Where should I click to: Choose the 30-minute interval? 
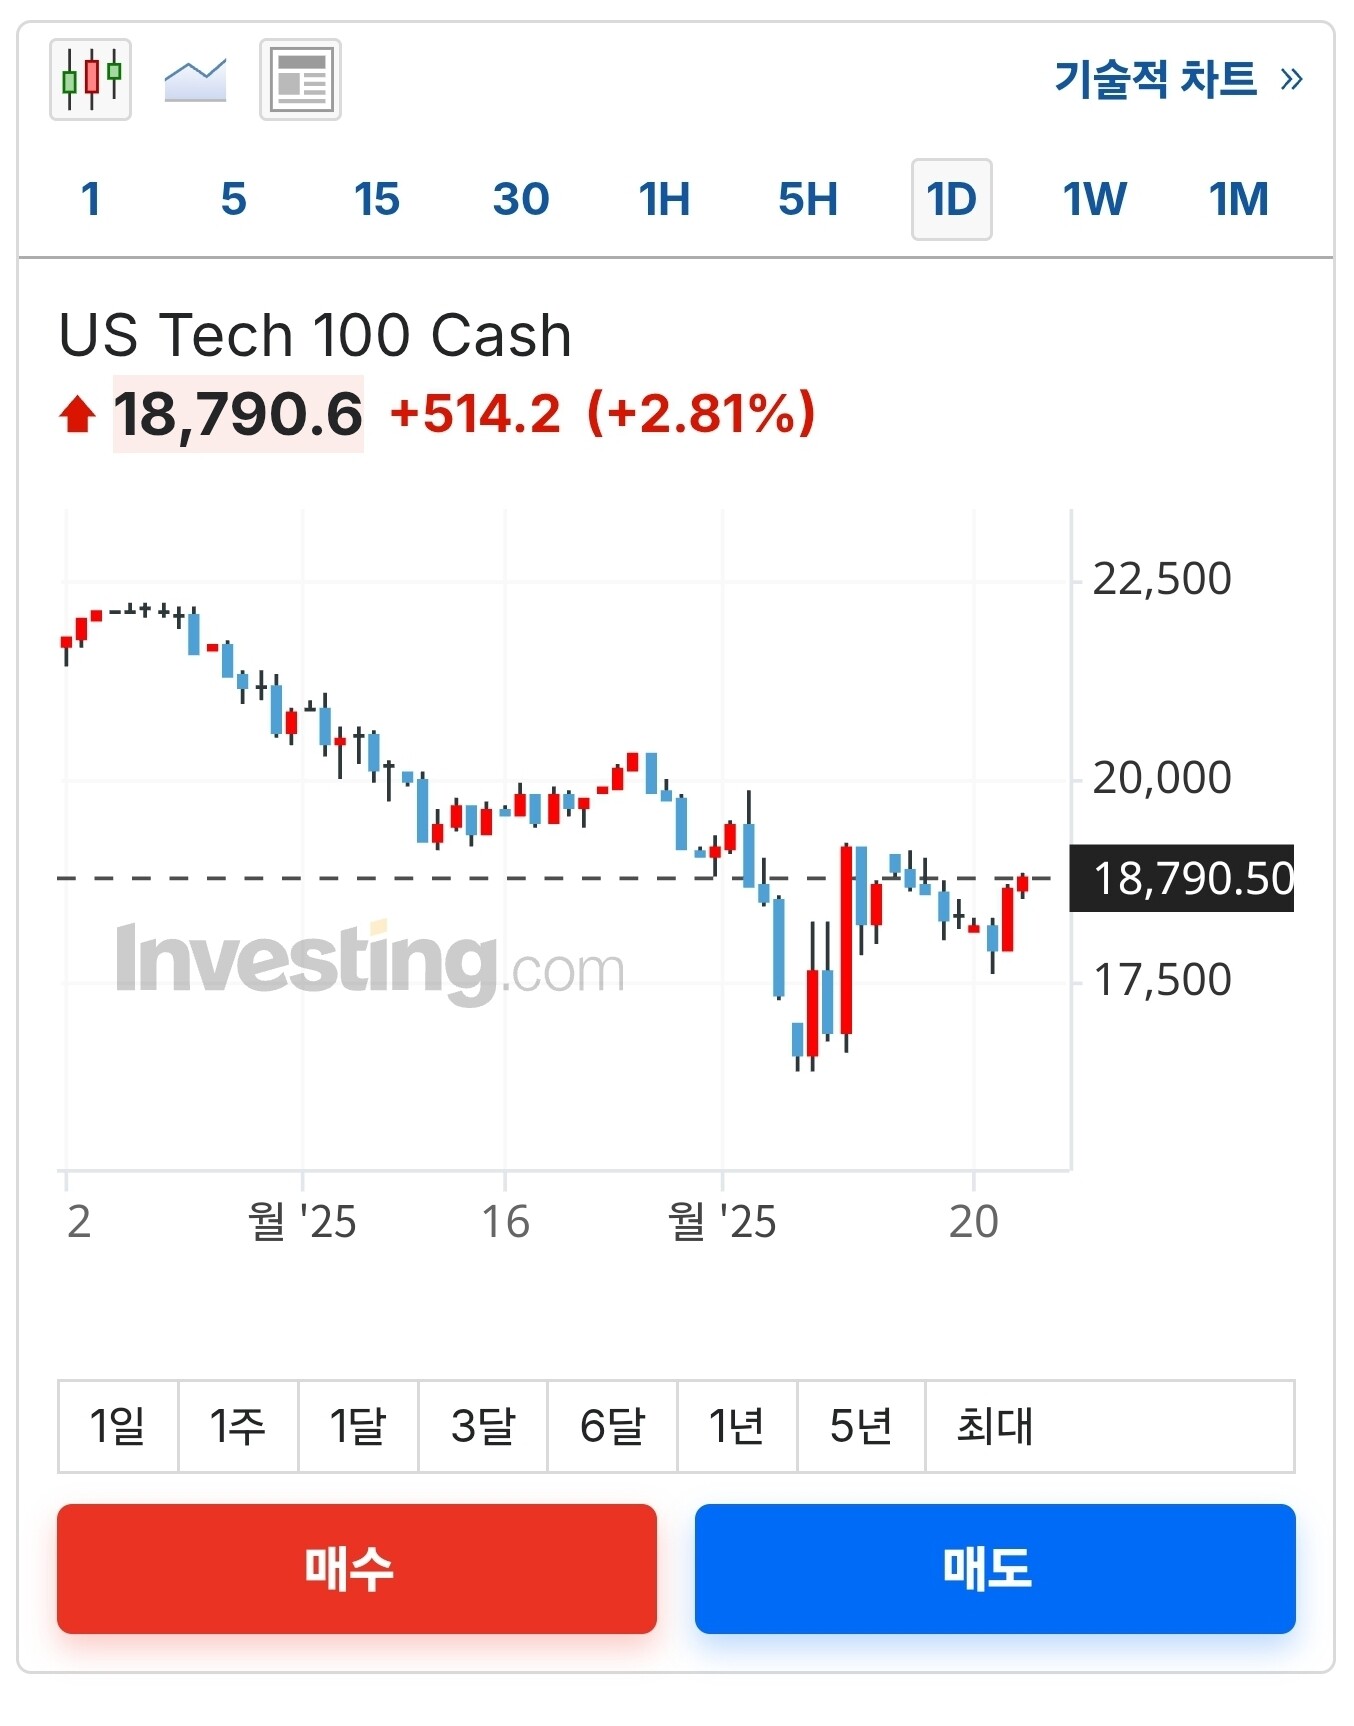click(521, 199)
